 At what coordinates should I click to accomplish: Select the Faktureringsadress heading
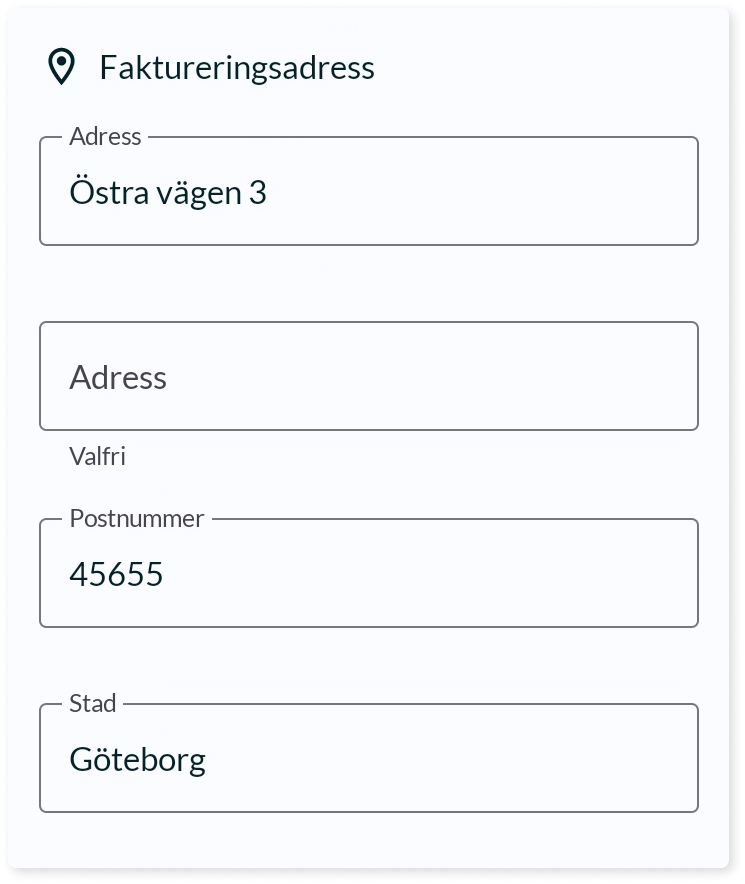[237, 68]
